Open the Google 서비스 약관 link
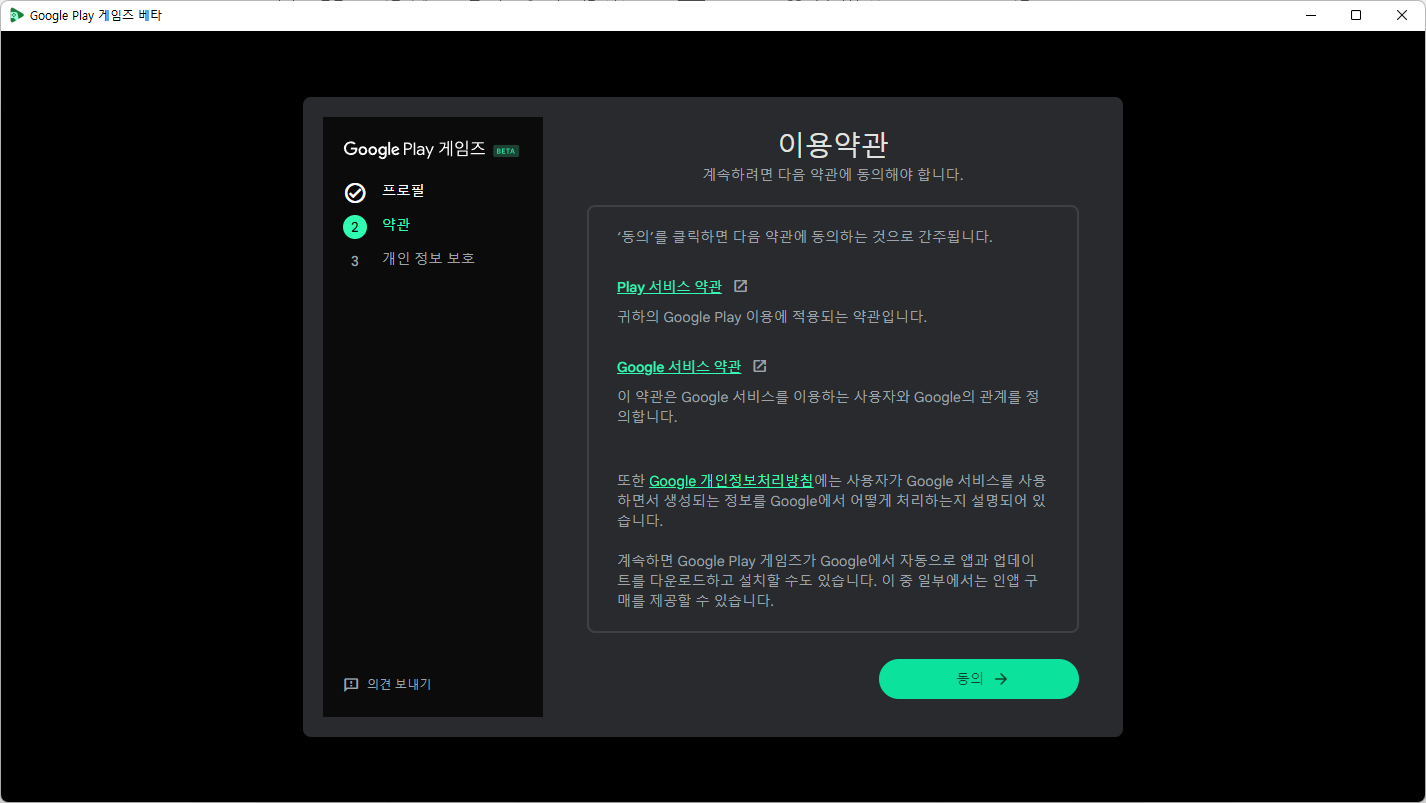 pos(679,367)
